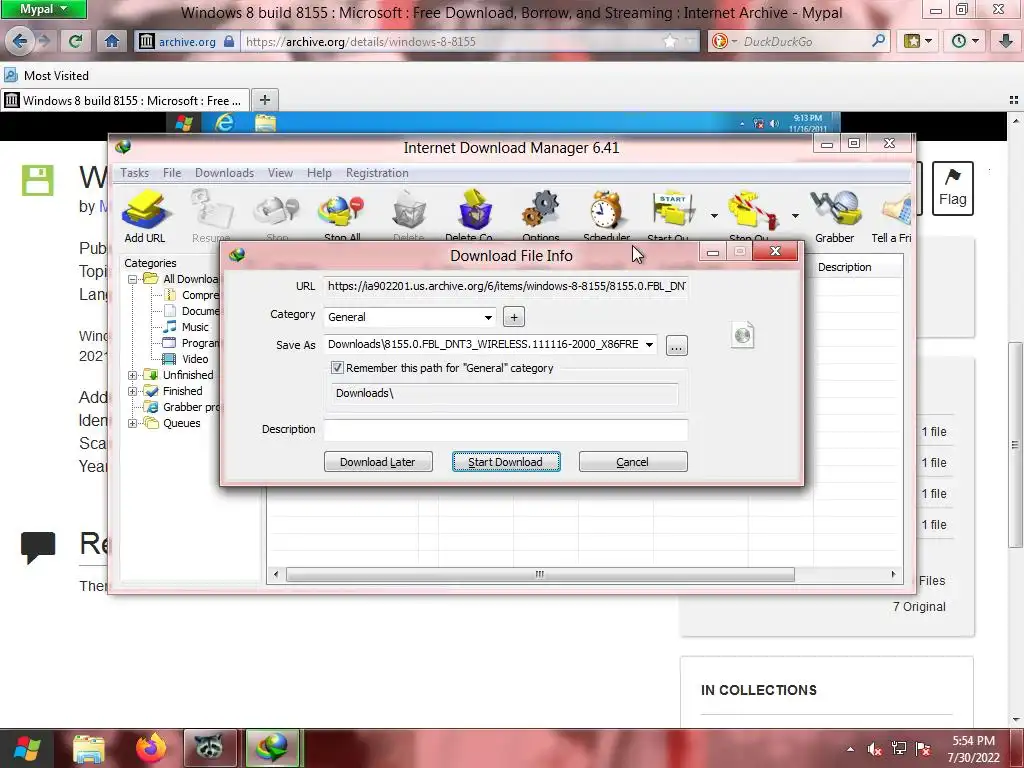
Task: Open the IDM Help menu
Action: [x=319, y=173]
